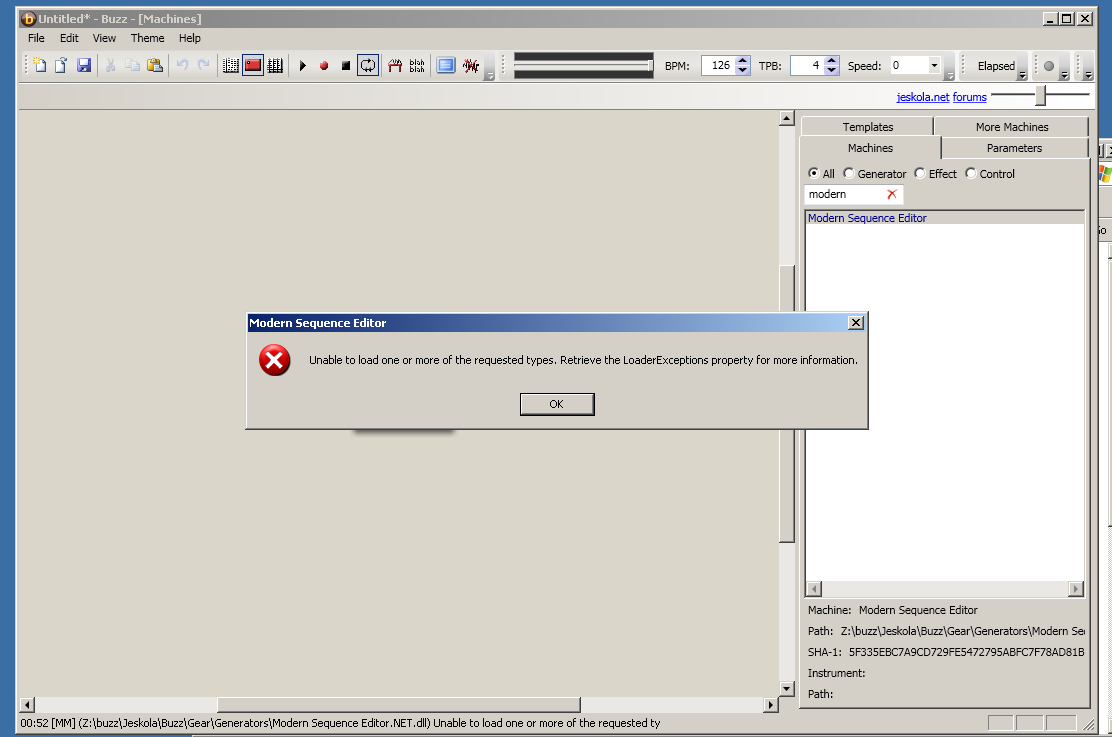Click machine view scroll down arrow

tap(786, 689)
